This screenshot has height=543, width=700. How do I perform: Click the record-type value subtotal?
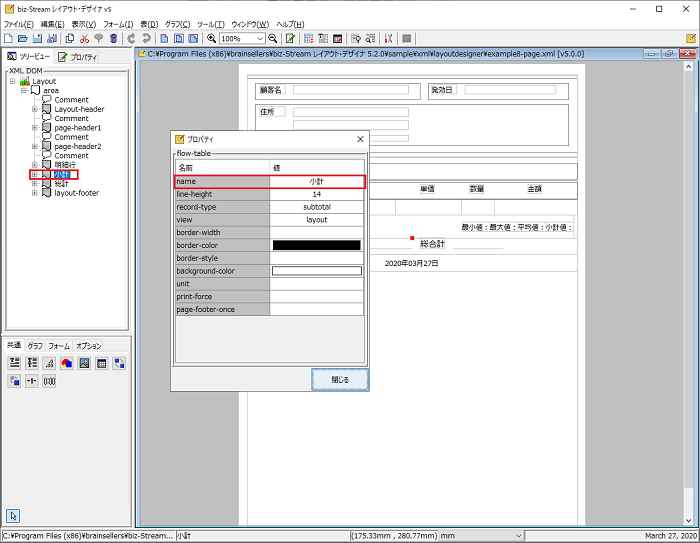coord(317,207)
